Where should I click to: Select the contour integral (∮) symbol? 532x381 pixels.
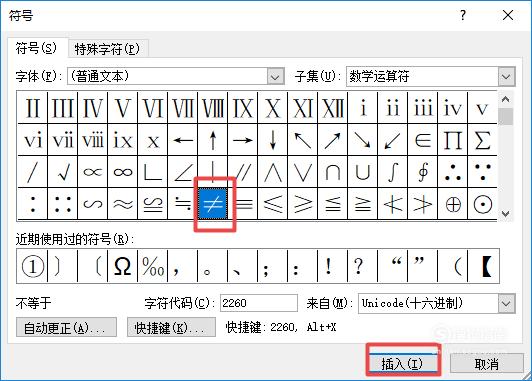coord(423,172)
